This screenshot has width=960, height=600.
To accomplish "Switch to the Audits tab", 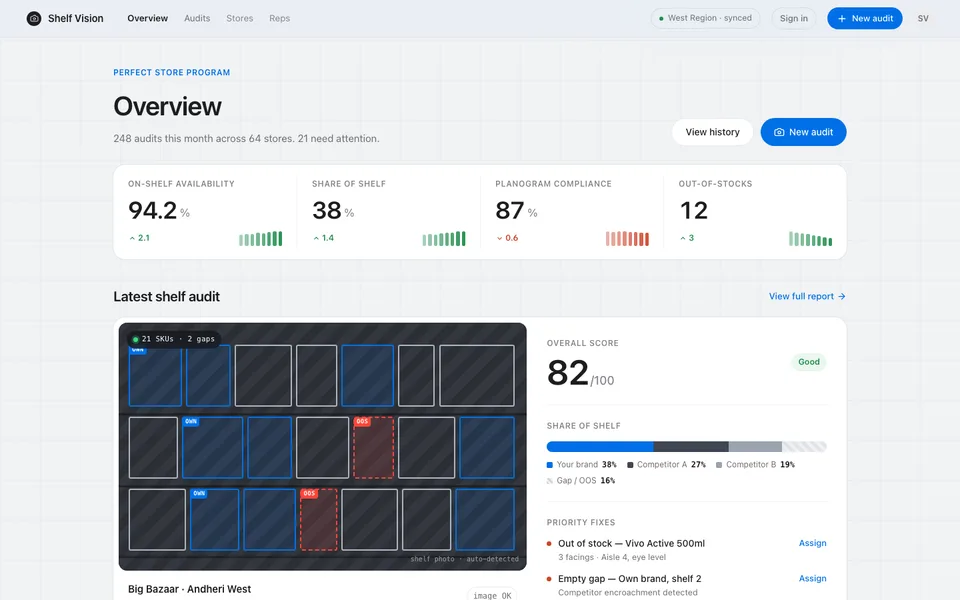I will coord(197,18).
